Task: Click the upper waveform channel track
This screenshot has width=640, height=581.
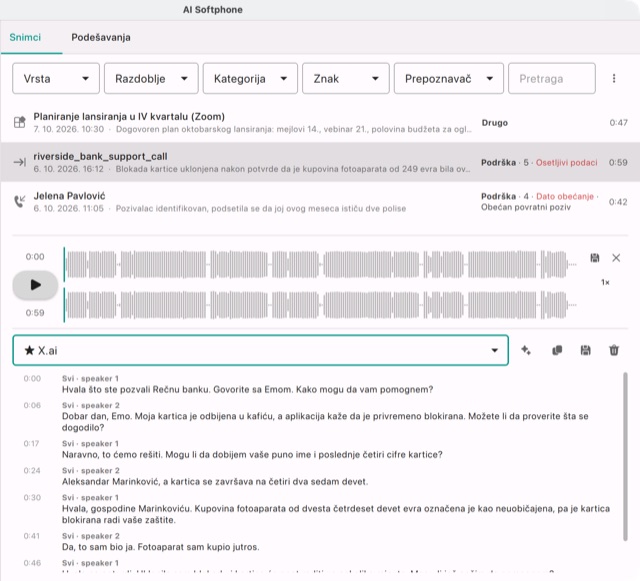Action: click(320, 264)
